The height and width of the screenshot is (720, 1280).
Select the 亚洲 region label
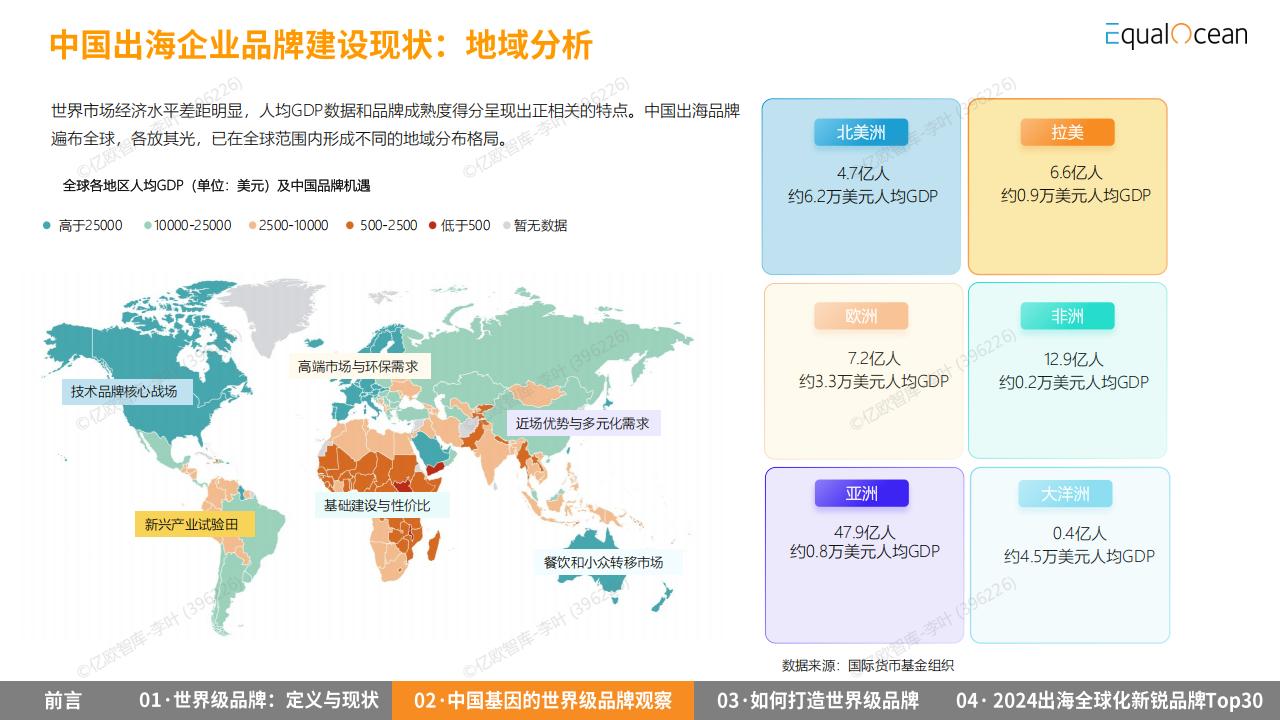pyautogui.click(x=861, y=493)
